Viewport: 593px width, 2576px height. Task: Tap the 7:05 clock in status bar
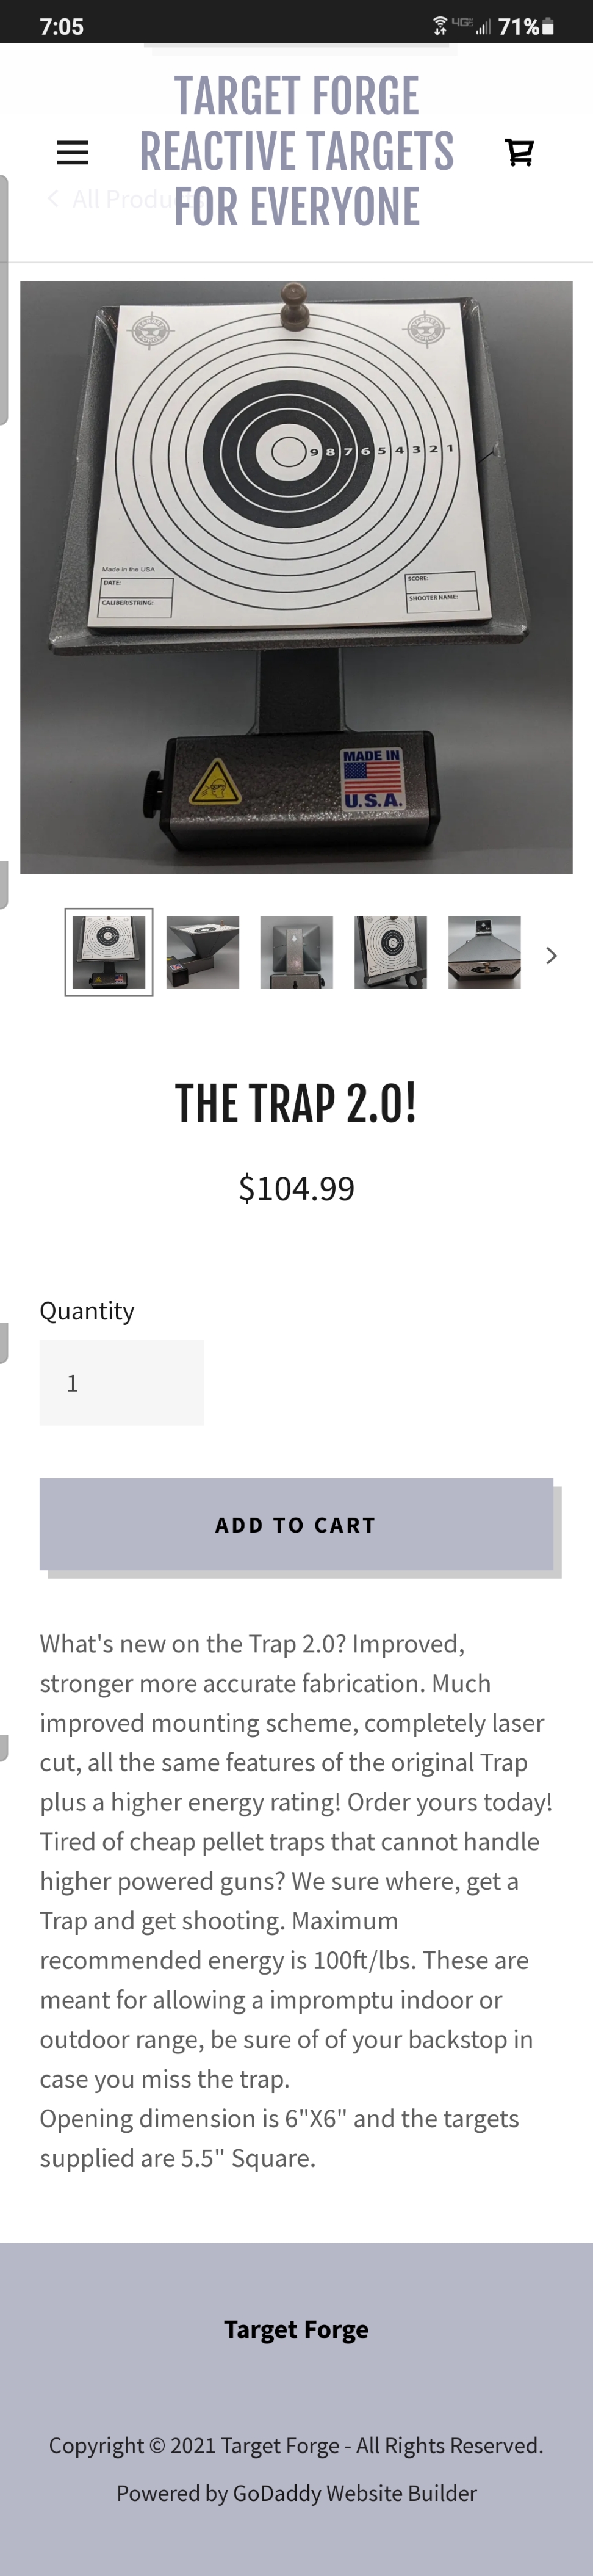point(62,27)
